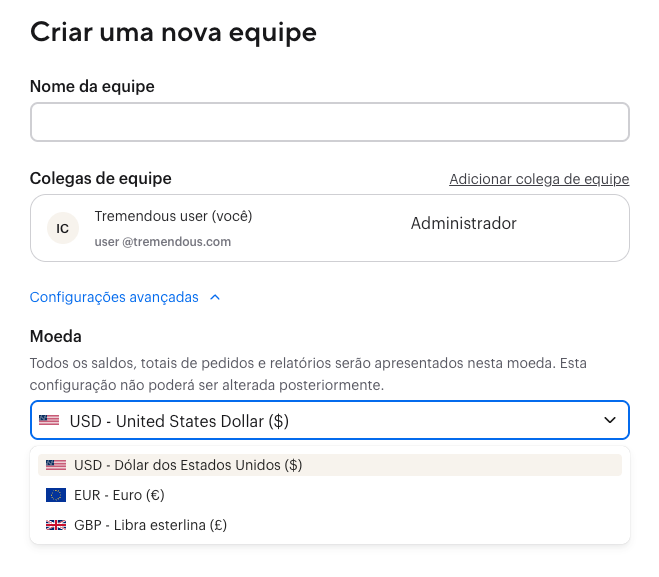
Task: Pick the GBP - Libra esterlina option
Action: click(150, 525)
